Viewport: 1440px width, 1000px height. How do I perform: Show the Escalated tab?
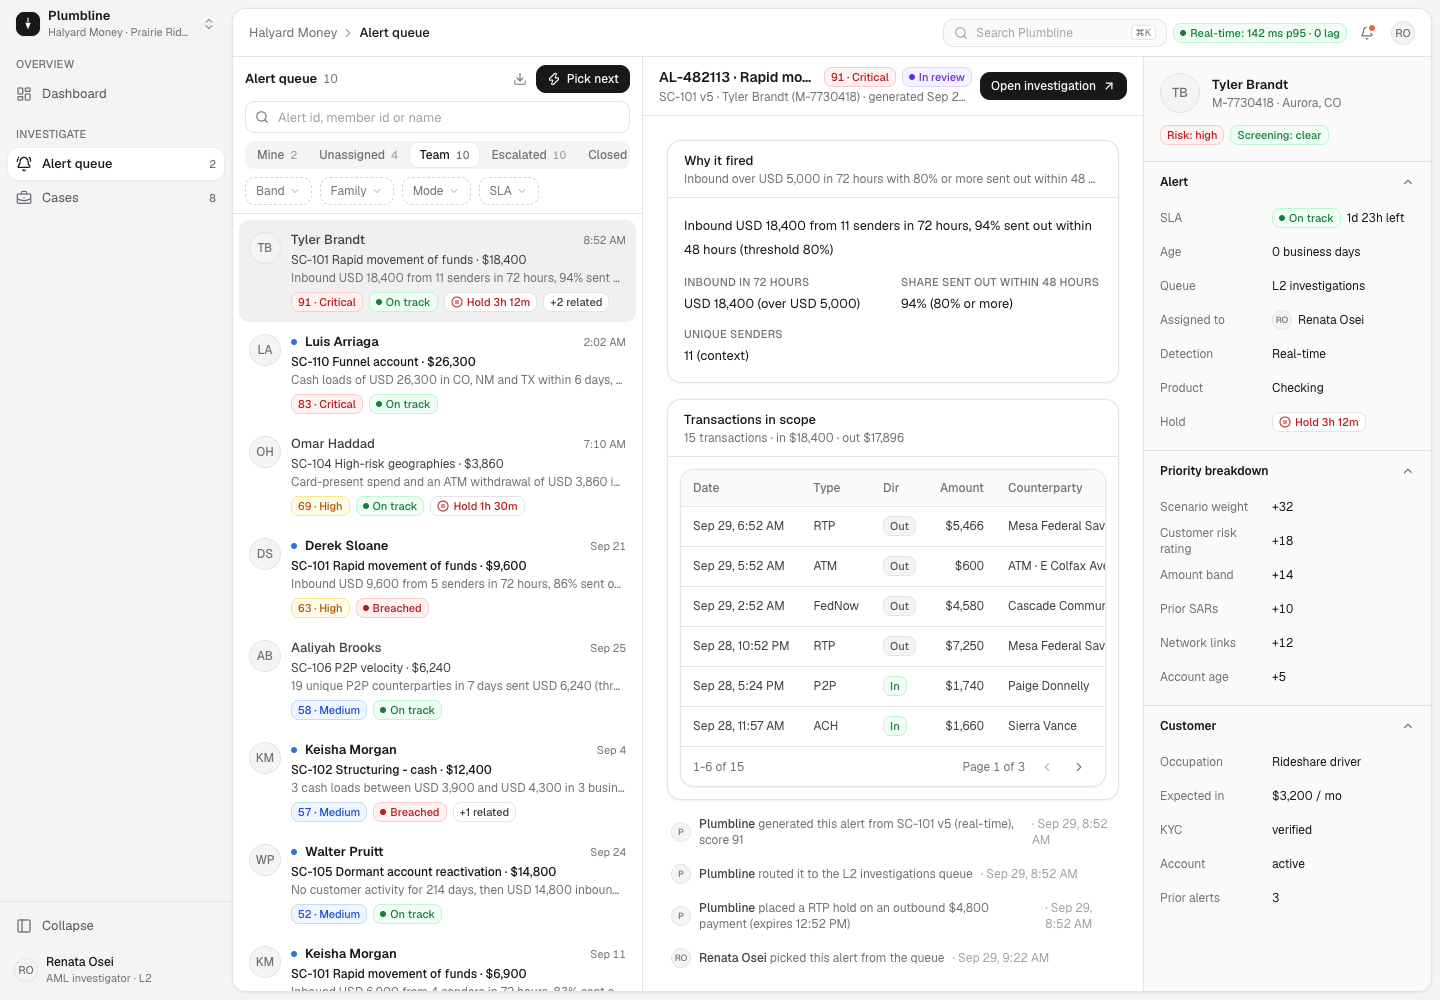(x=528, y=155)
